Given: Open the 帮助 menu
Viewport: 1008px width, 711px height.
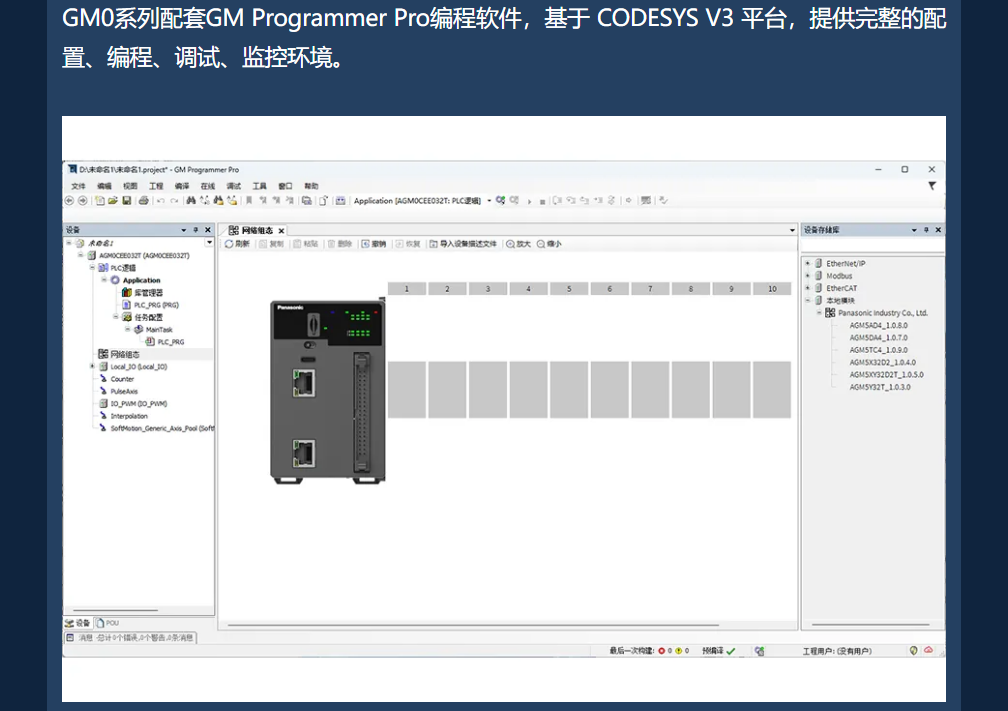Looking at the screenshot, I should pos(311,186).
